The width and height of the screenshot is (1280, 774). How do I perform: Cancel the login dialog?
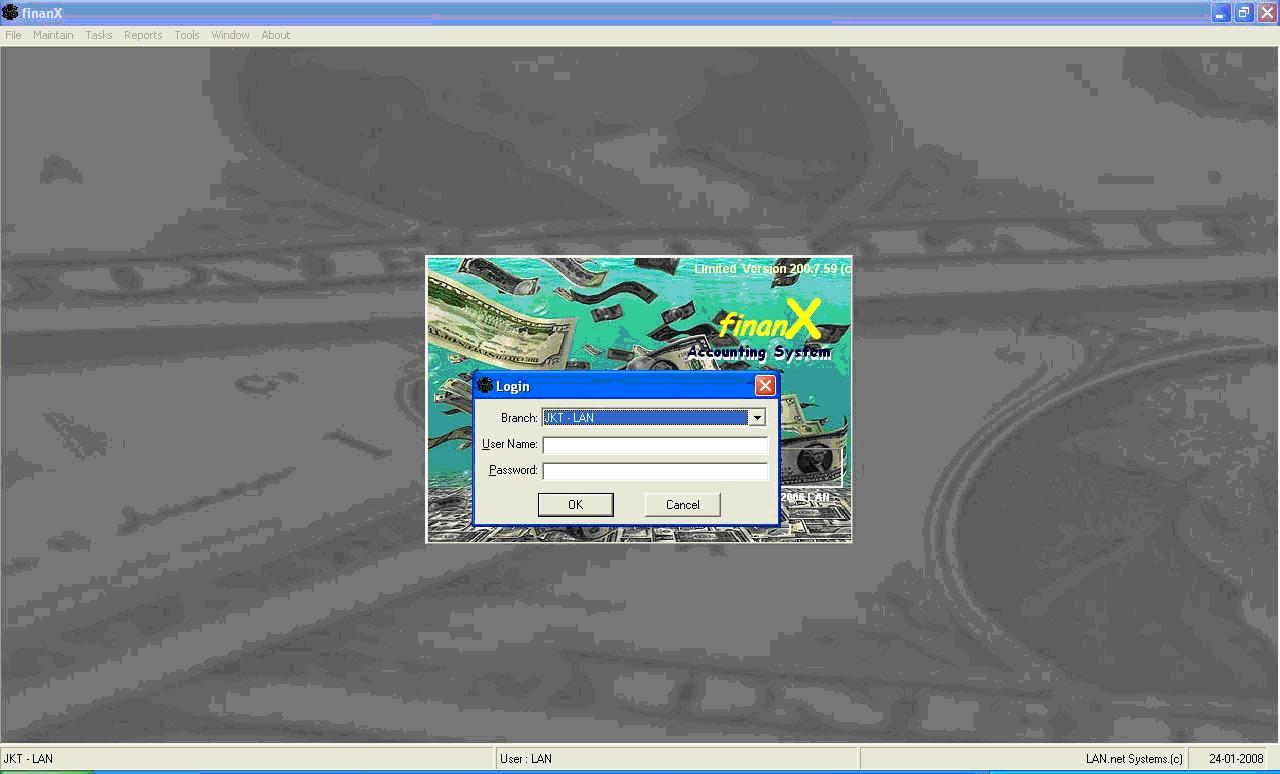682,505
